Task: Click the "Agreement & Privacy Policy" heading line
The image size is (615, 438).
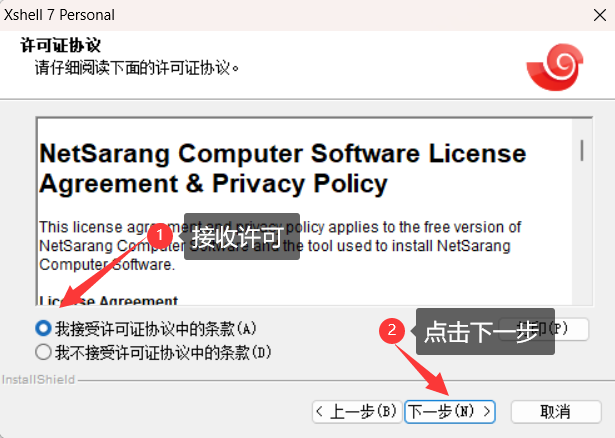Action: click(213, 184)
